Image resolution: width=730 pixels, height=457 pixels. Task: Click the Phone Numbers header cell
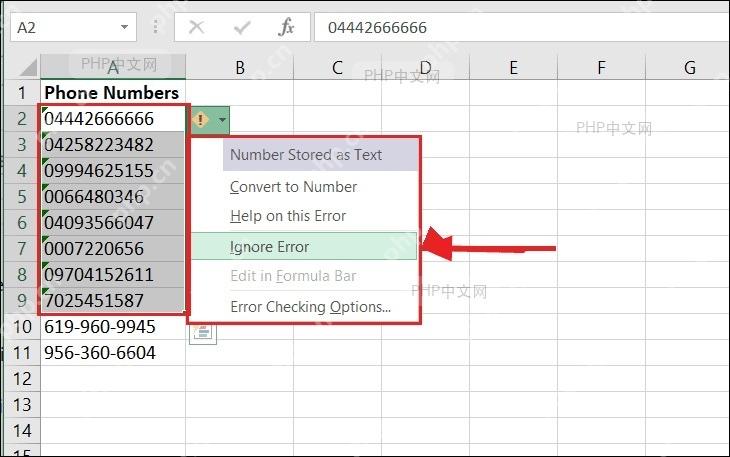point(113,93)
